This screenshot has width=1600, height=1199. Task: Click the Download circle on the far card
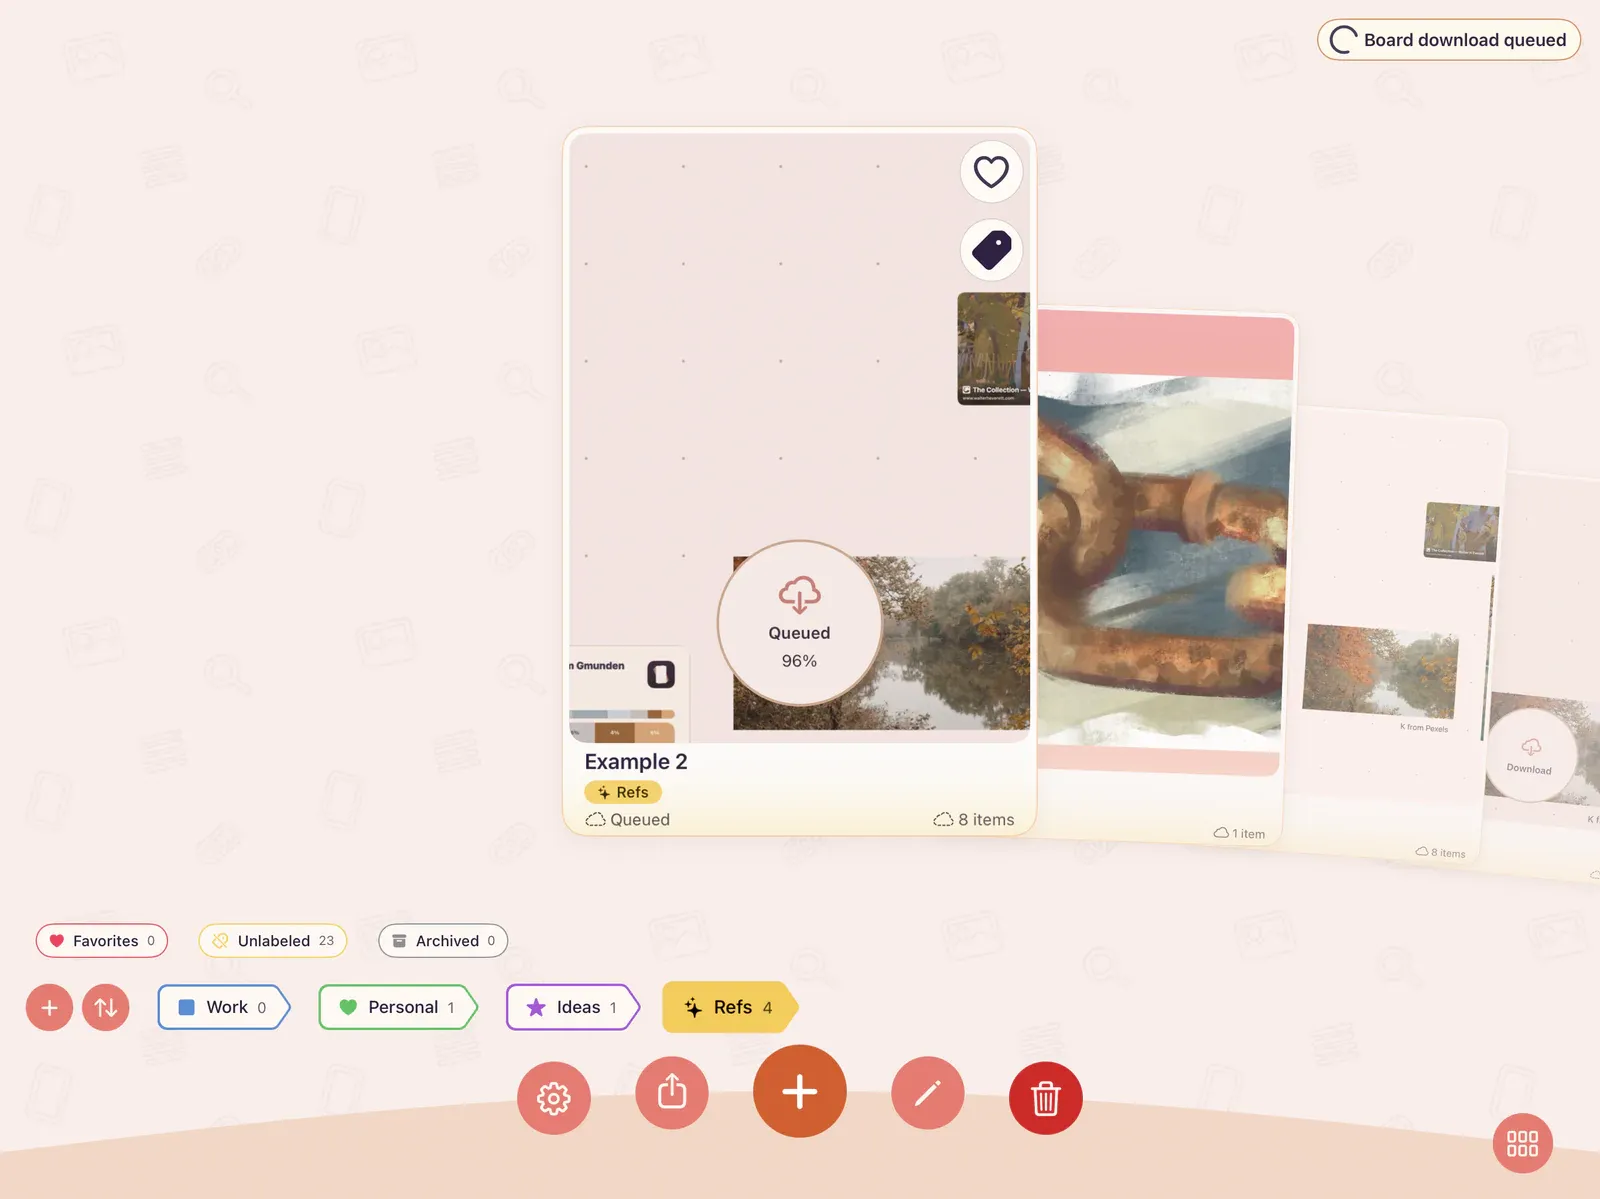pyautogui.click(x=1530, y=756)
